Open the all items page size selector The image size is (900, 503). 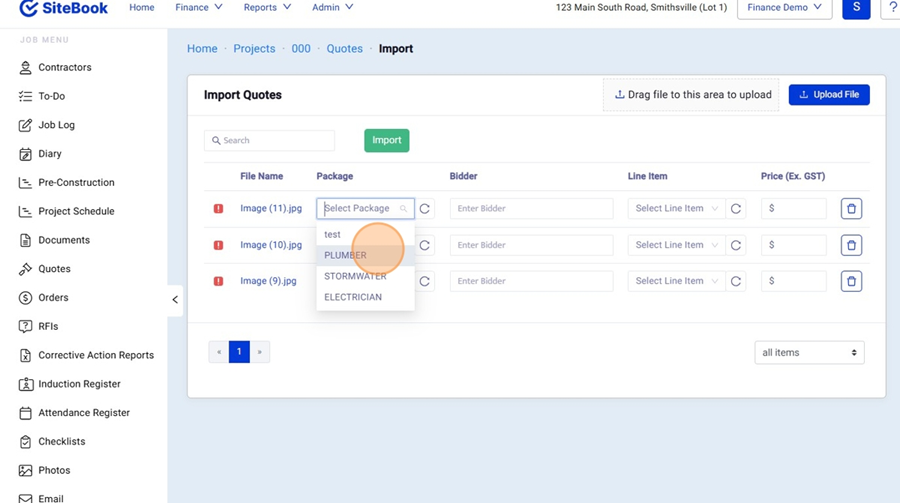(809, 352)
